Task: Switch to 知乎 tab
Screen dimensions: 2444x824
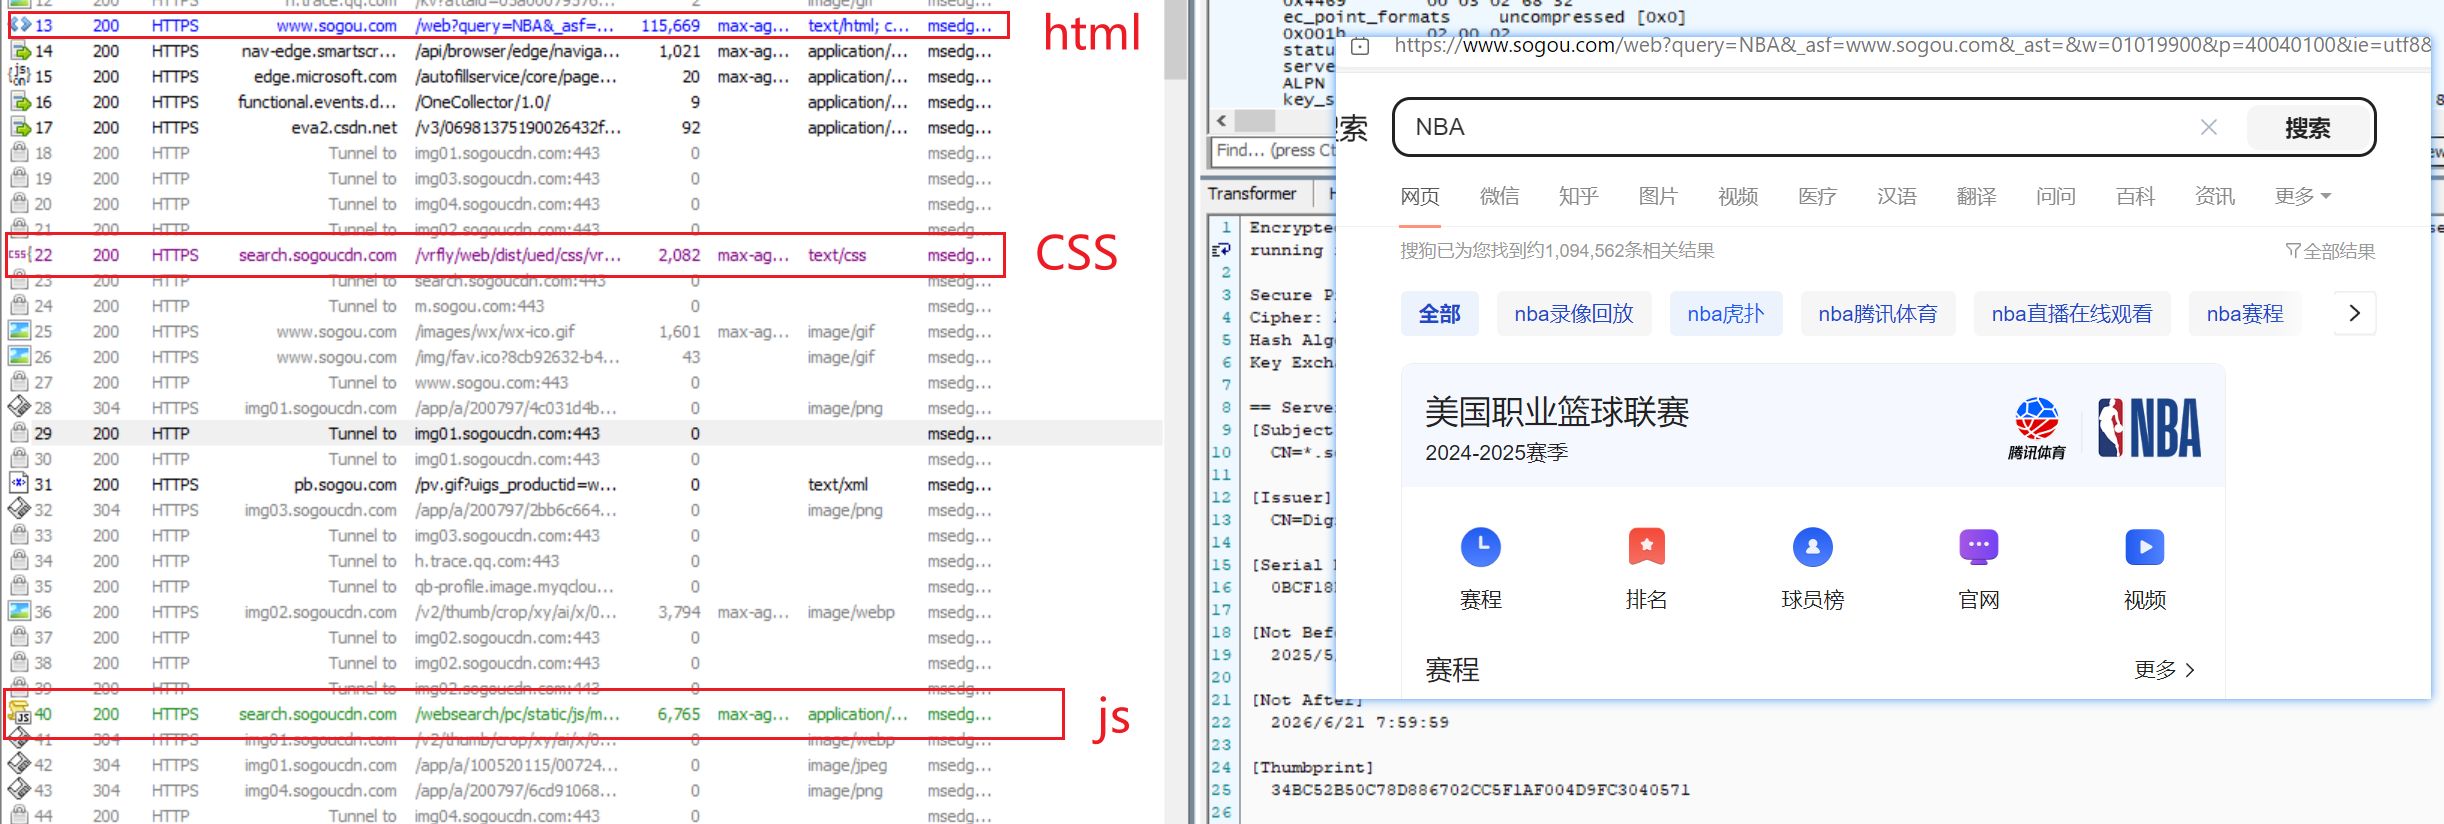Action: [1578, 196]
